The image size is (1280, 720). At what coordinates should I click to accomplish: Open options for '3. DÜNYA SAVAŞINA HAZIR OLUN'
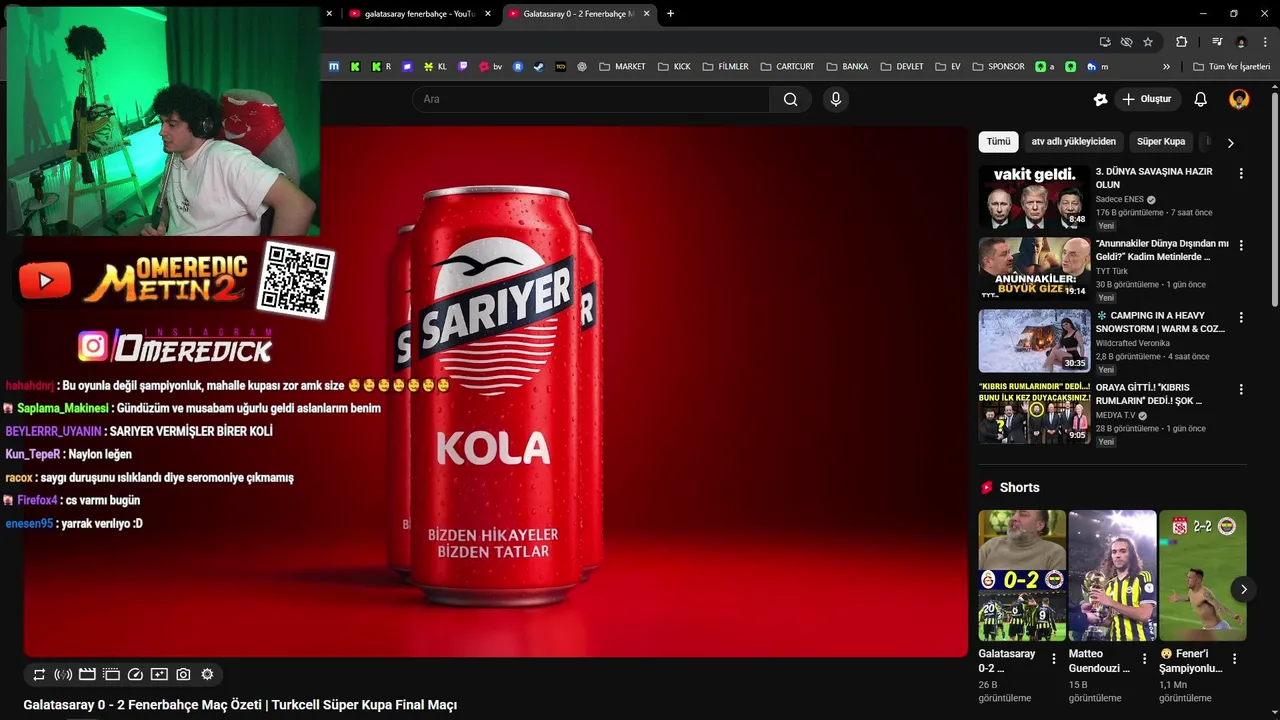pos(1241,173)
